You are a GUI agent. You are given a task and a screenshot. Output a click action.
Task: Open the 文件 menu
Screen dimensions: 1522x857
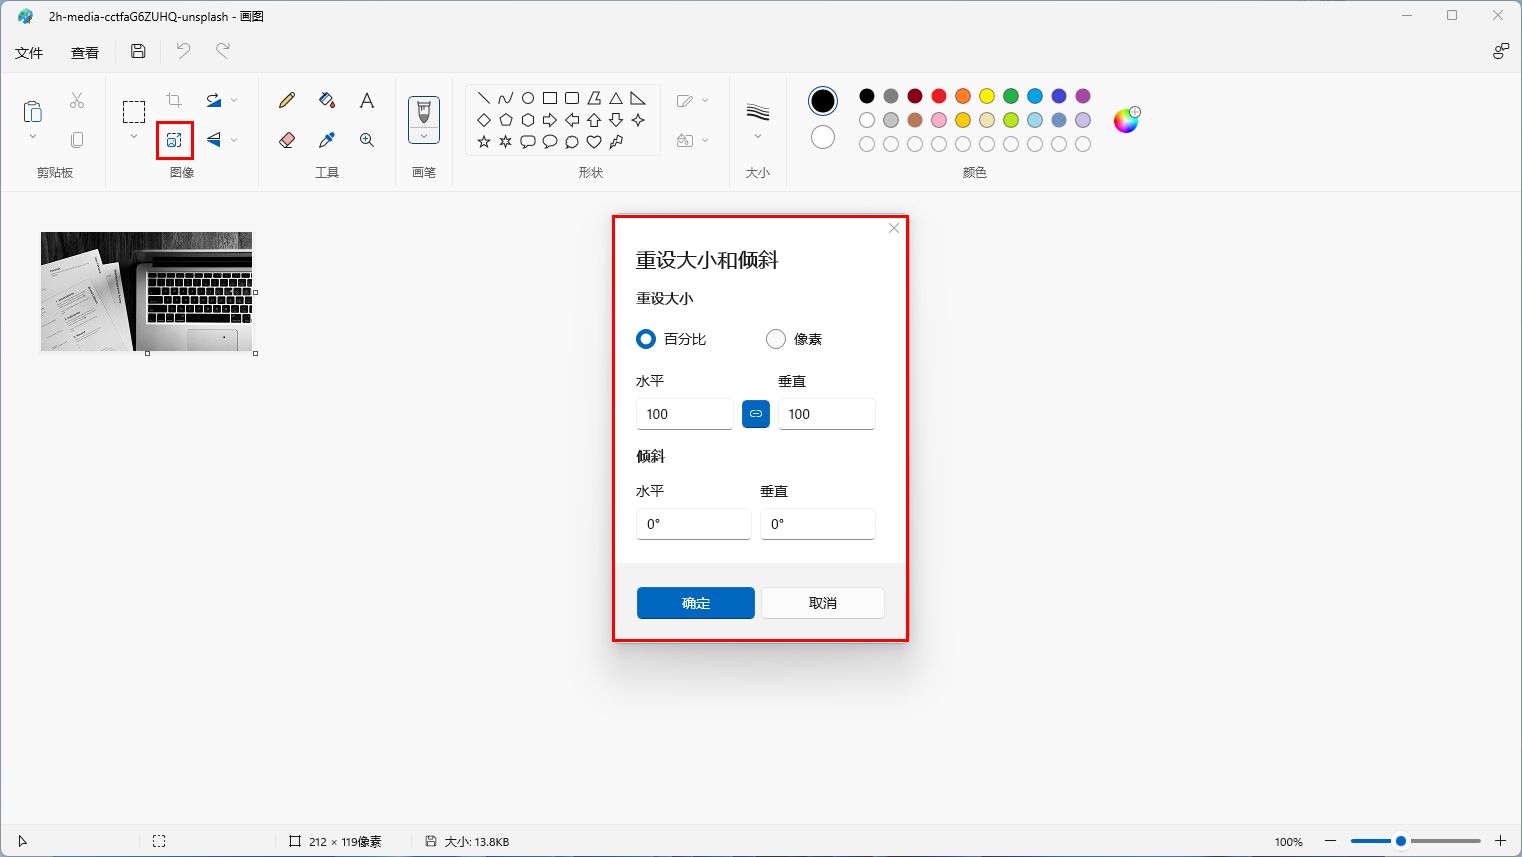click(x=30, y=52)
